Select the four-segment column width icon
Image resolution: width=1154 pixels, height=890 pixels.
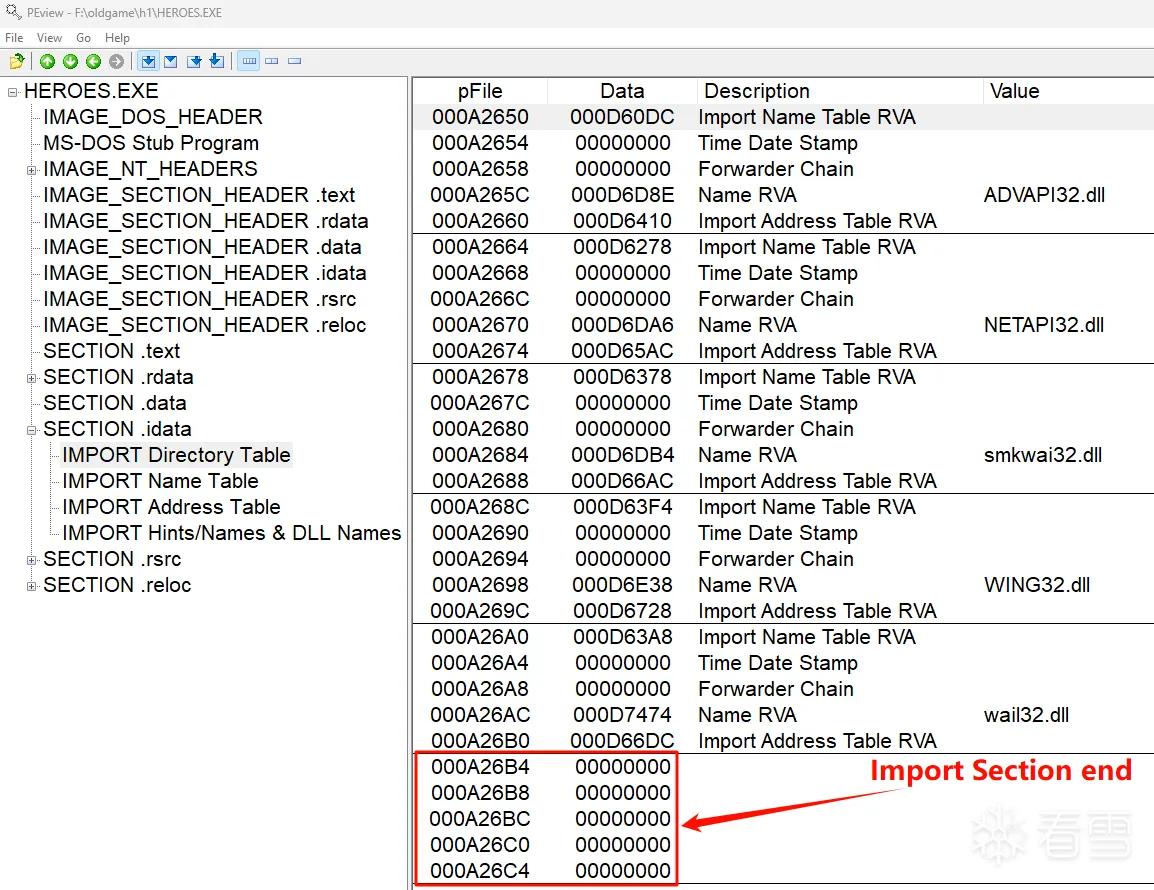coord(249,61)
